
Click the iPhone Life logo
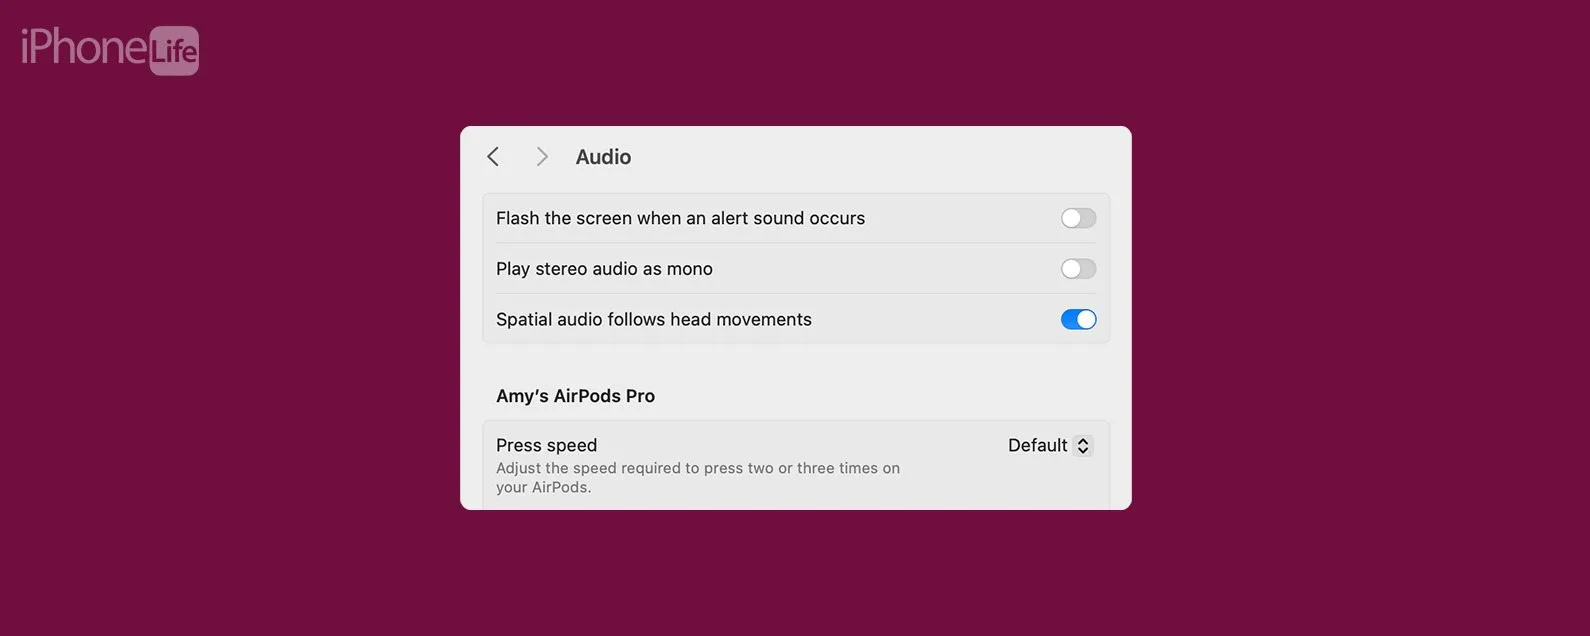[110, 50]
